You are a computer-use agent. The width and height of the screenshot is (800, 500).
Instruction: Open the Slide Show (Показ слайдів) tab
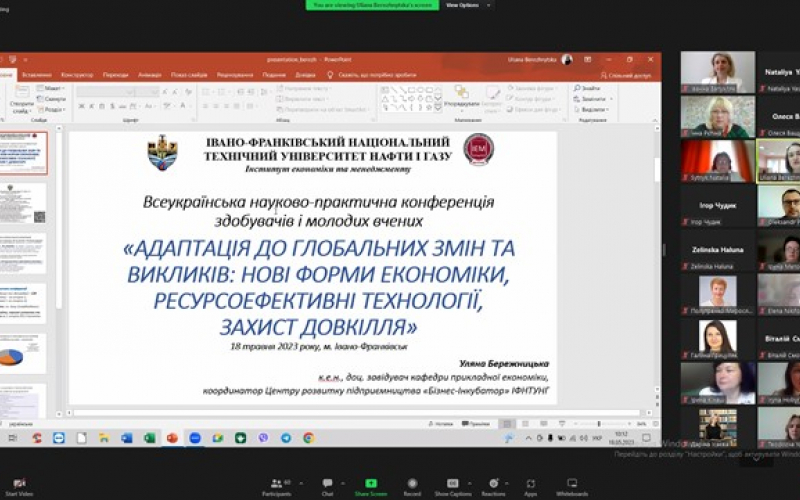pyautogui.click(x=189, y=75)
